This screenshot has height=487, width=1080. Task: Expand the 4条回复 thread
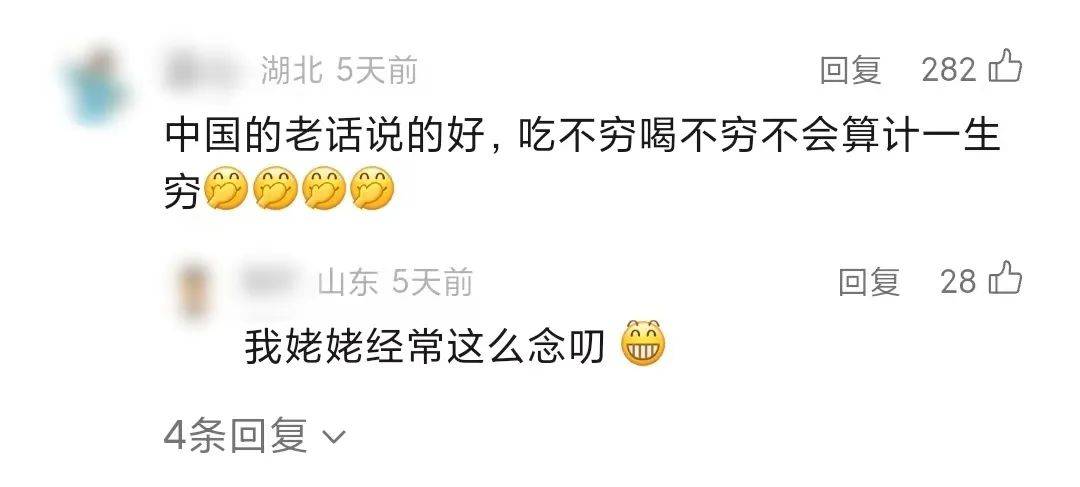point(255,436)
